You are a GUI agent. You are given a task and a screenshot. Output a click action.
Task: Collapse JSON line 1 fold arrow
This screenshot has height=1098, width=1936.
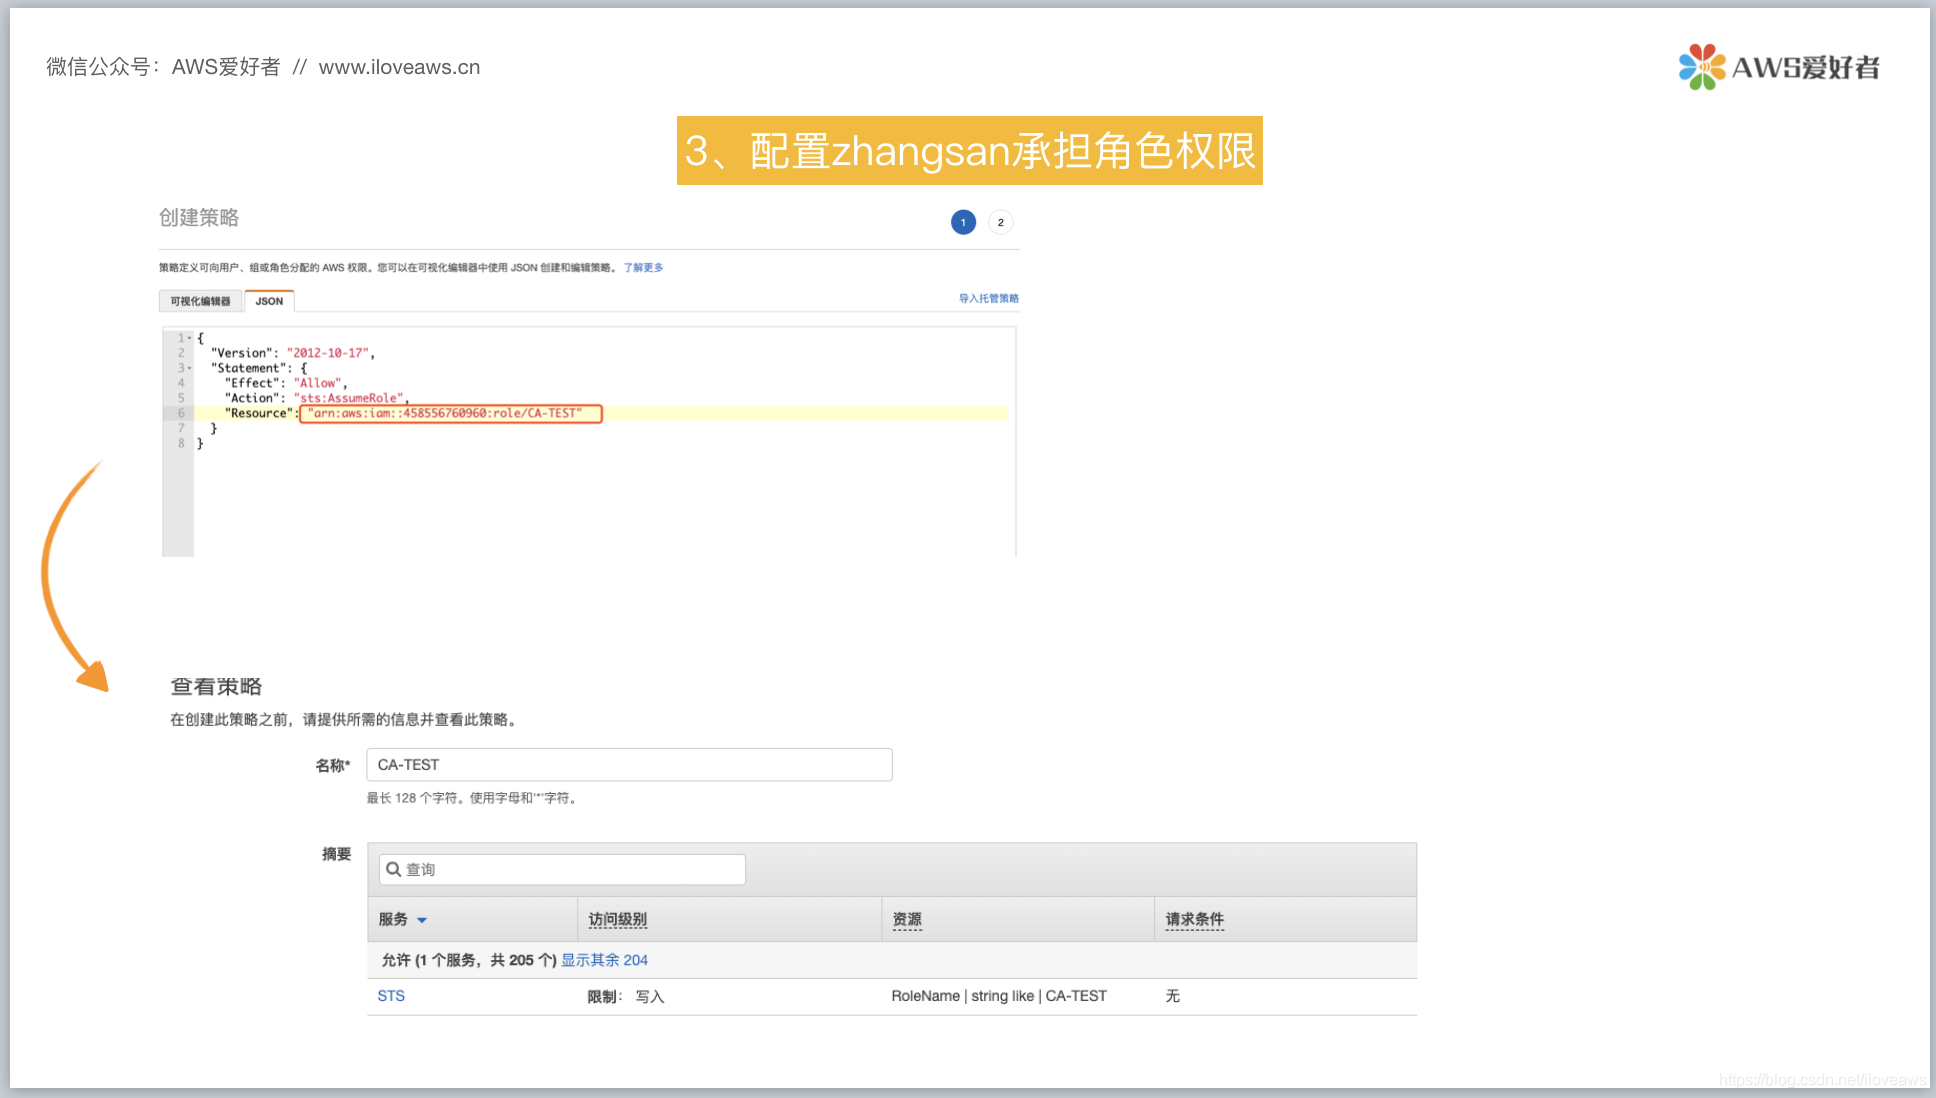(x=190, y=338)
